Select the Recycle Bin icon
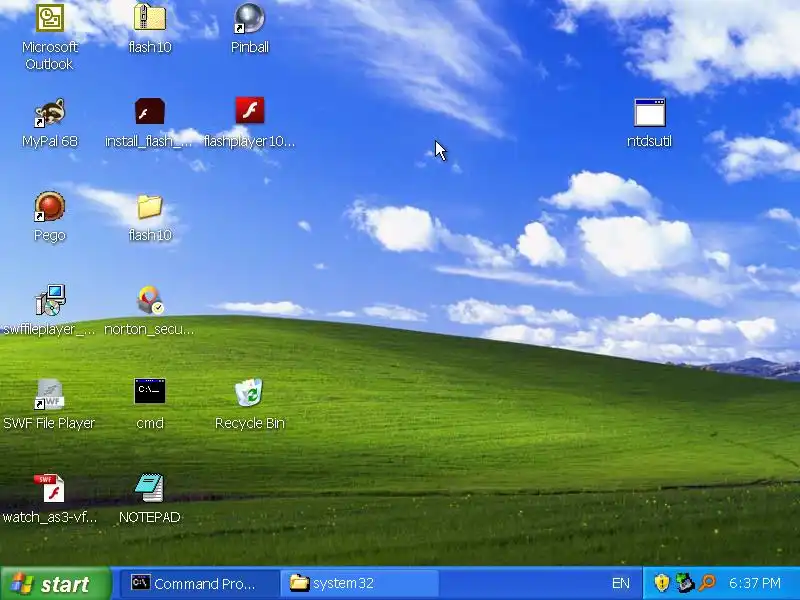 pos(249,392)
